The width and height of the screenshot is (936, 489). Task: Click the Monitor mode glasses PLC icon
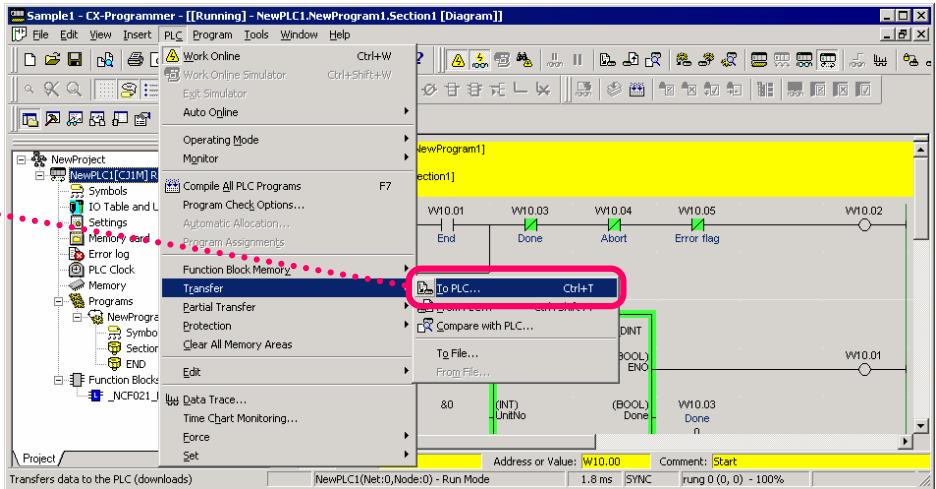pos(804,60)
